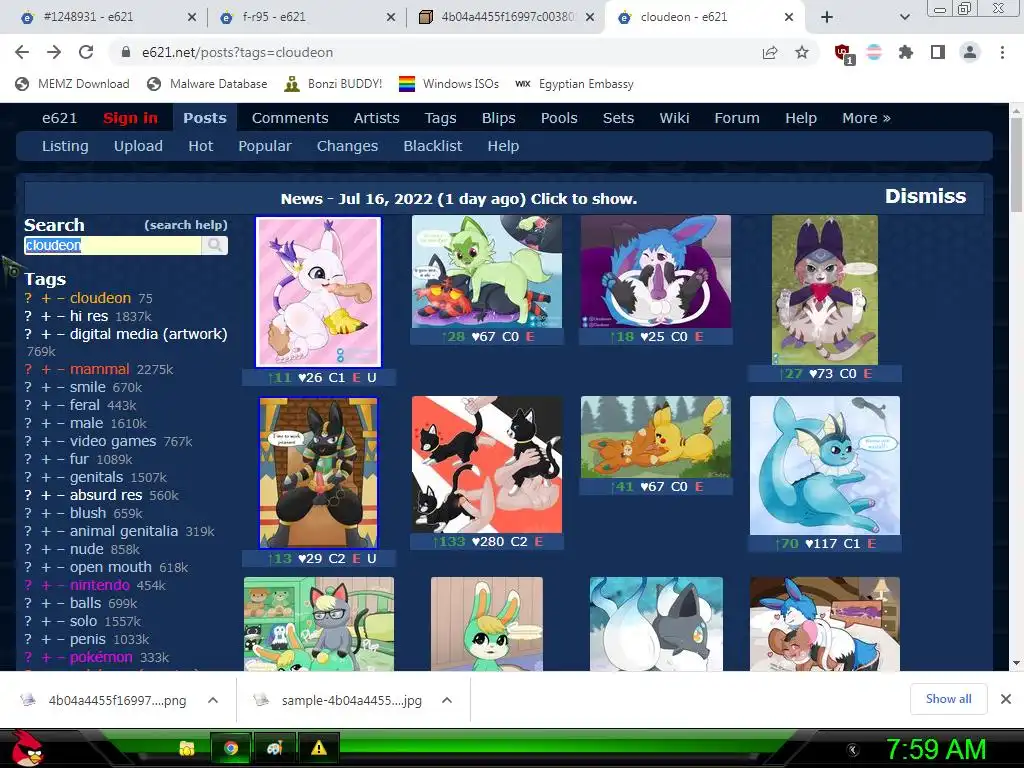Open a new browser tab
Image resolution: width=1024 pixels, height=768 pixels.
tap(827, 17)
